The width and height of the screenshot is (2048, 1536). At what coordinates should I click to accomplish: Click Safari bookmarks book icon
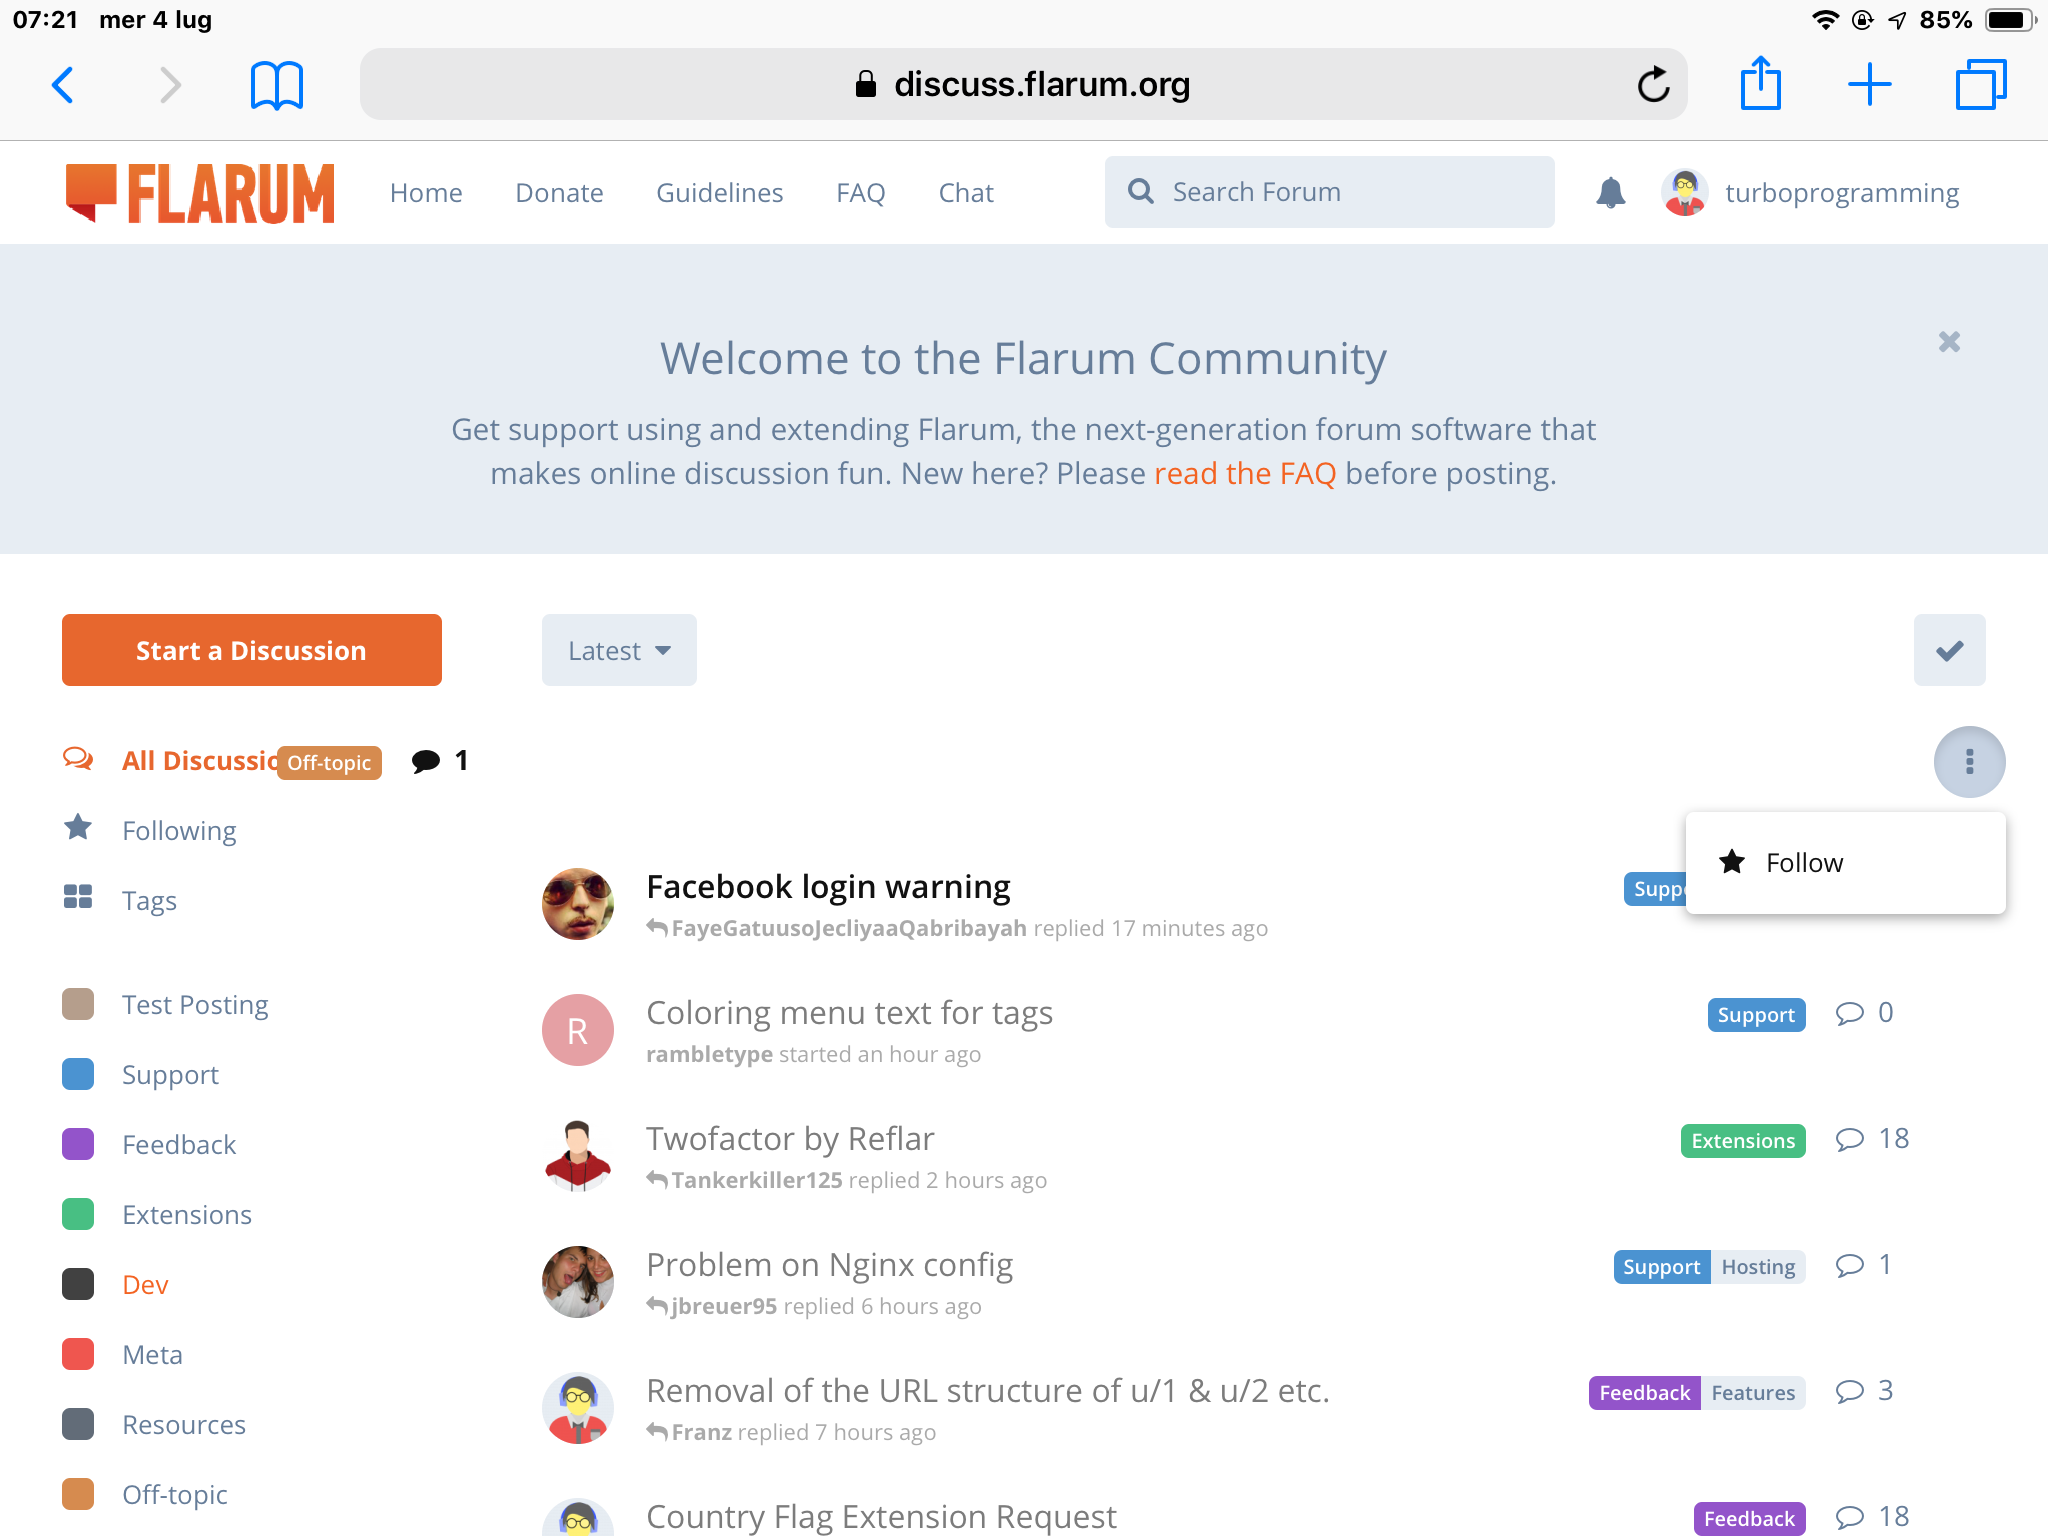[x=276, y=85]
